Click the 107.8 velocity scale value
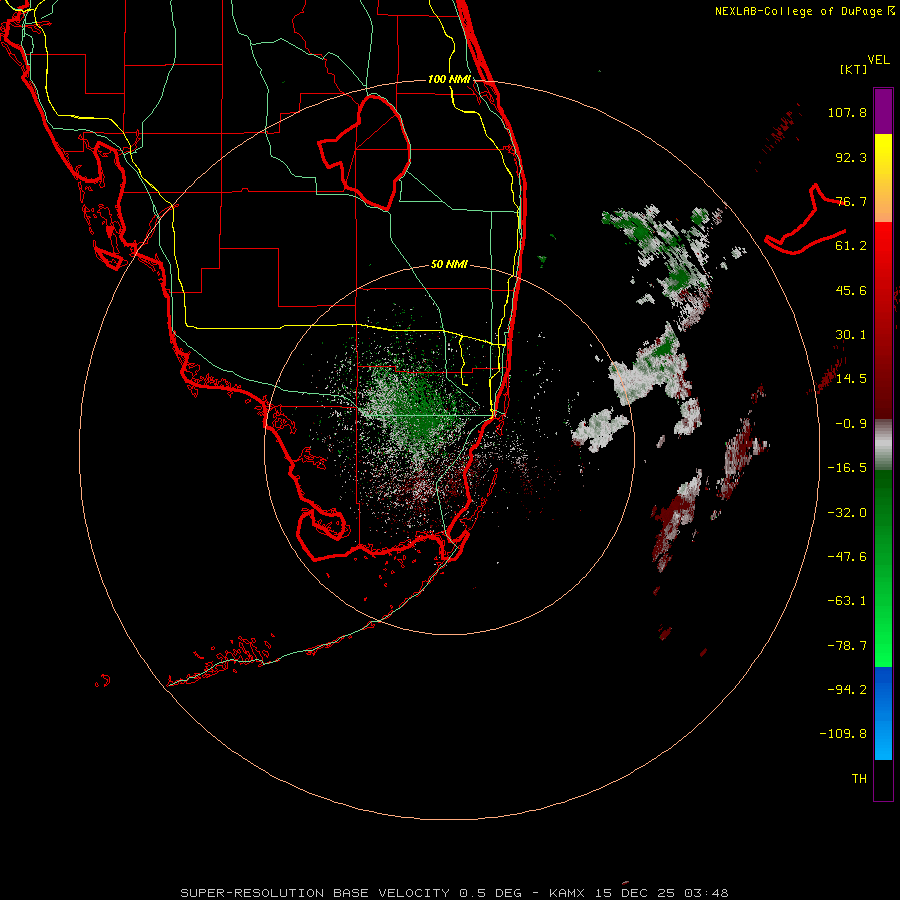The height and width of the screenshot is (900, 900). click(847, 112)
